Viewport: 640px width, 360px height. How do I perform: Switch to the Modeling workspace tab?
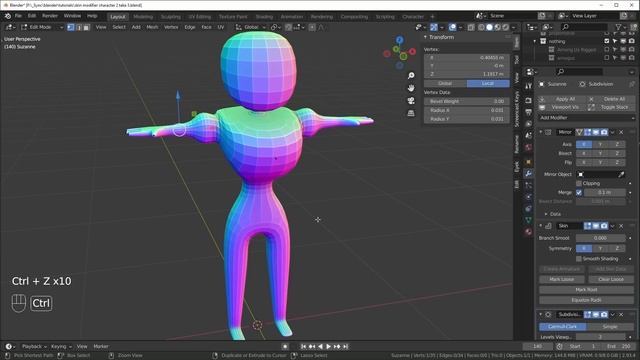(143, 17)
